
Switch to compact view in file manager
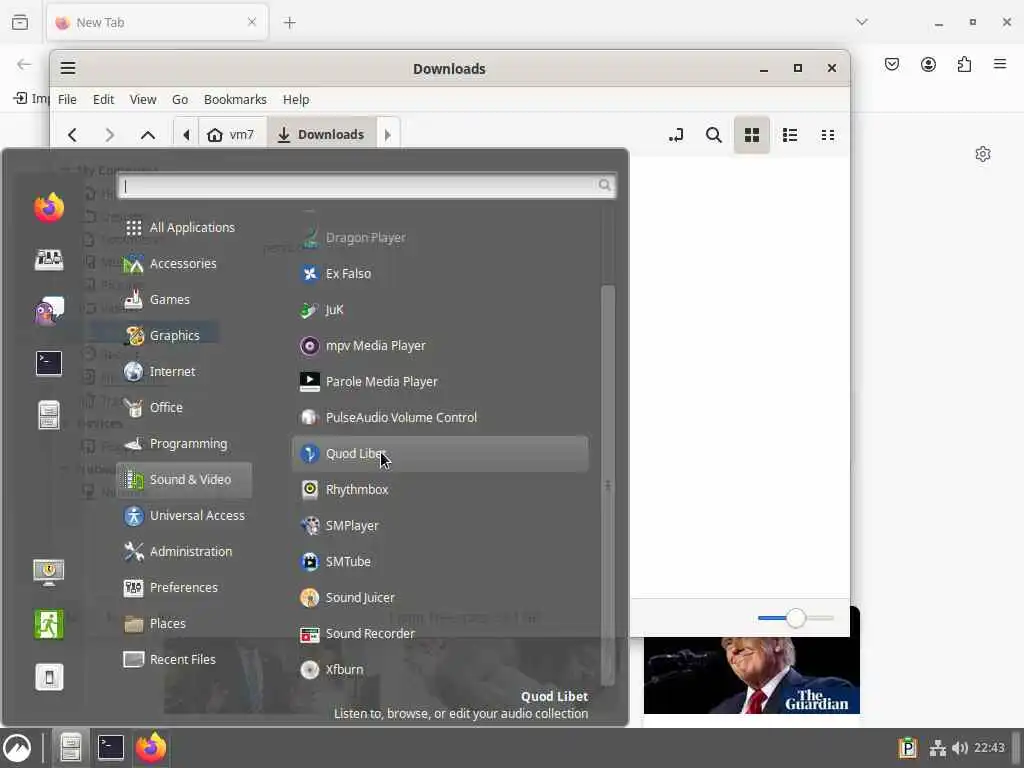point(827,135)
